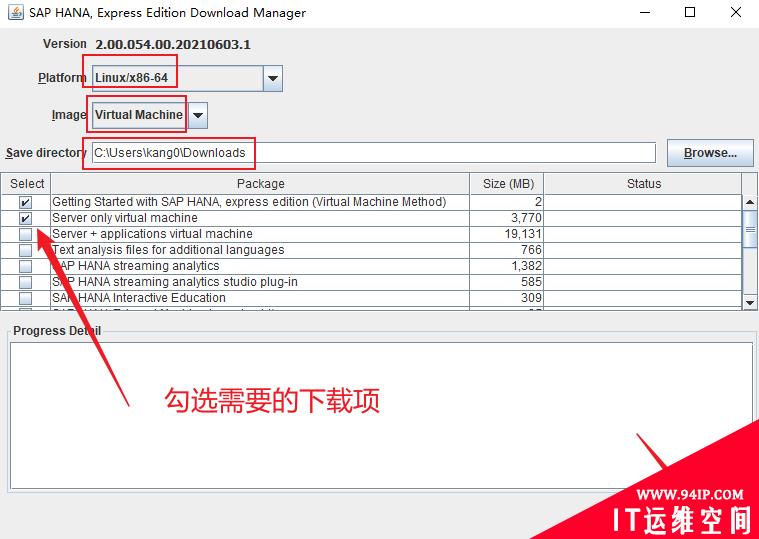Select the 'Server + applications virtual machine' row text
This screenshot has width=759, height=539.
click(152, 234)
